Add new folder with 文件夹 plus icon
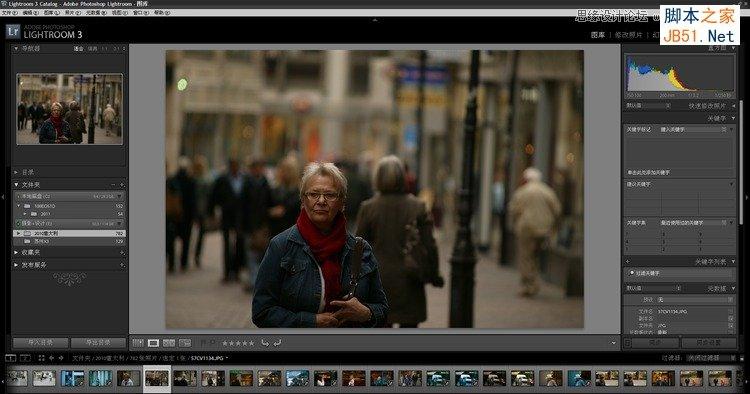This screenshot has height=394, width=750. [122, 185]
